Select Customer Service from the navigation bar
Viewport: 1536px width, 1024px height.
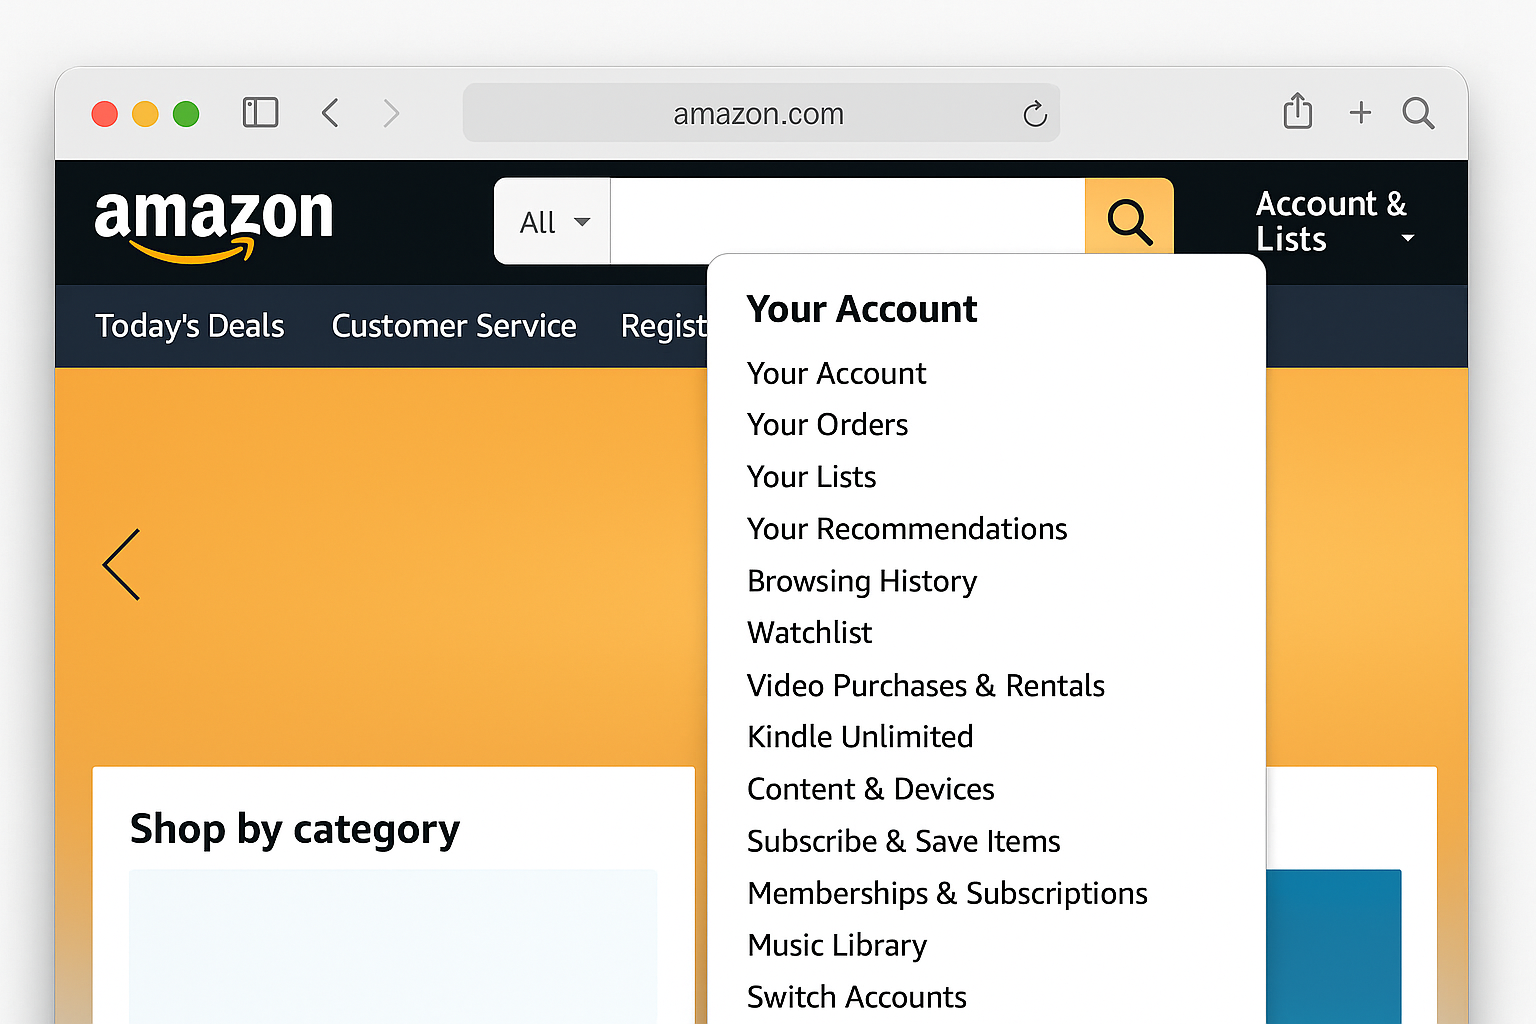454,326
